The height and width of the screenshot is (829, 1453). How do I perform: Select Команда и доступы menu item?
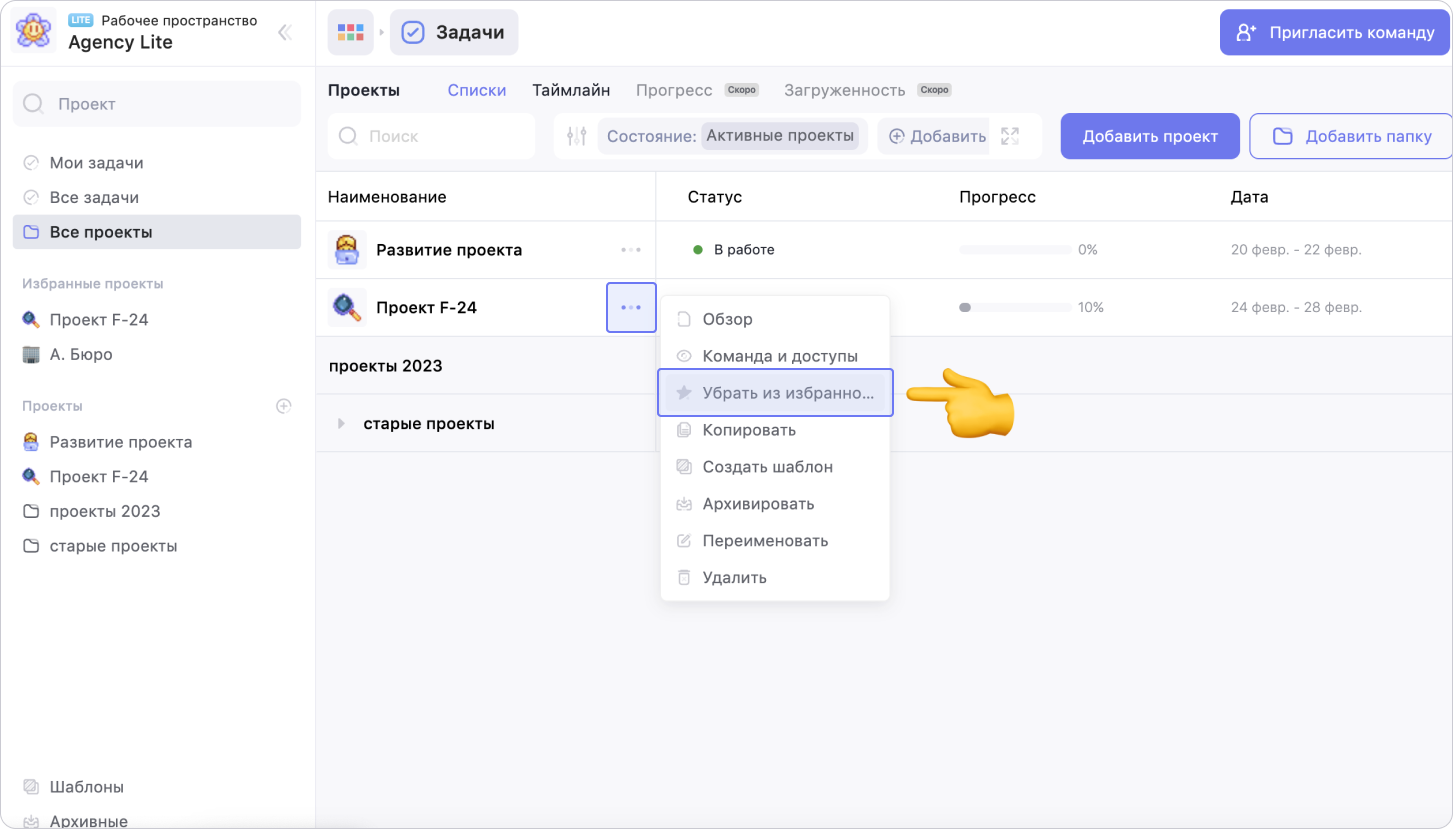(775, 356)
